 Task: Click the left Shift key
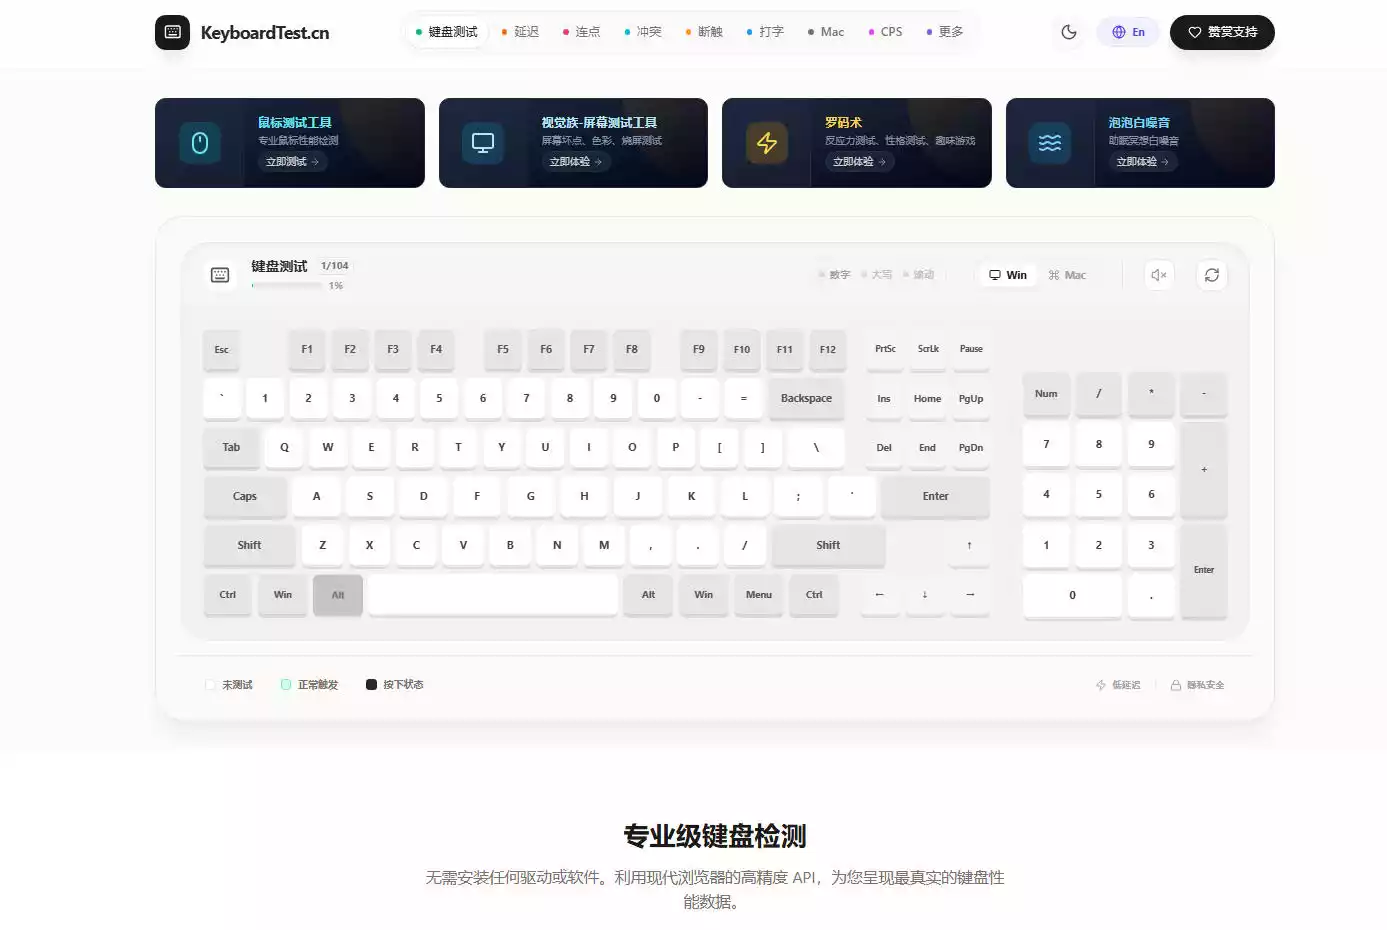tap(249, 546)
